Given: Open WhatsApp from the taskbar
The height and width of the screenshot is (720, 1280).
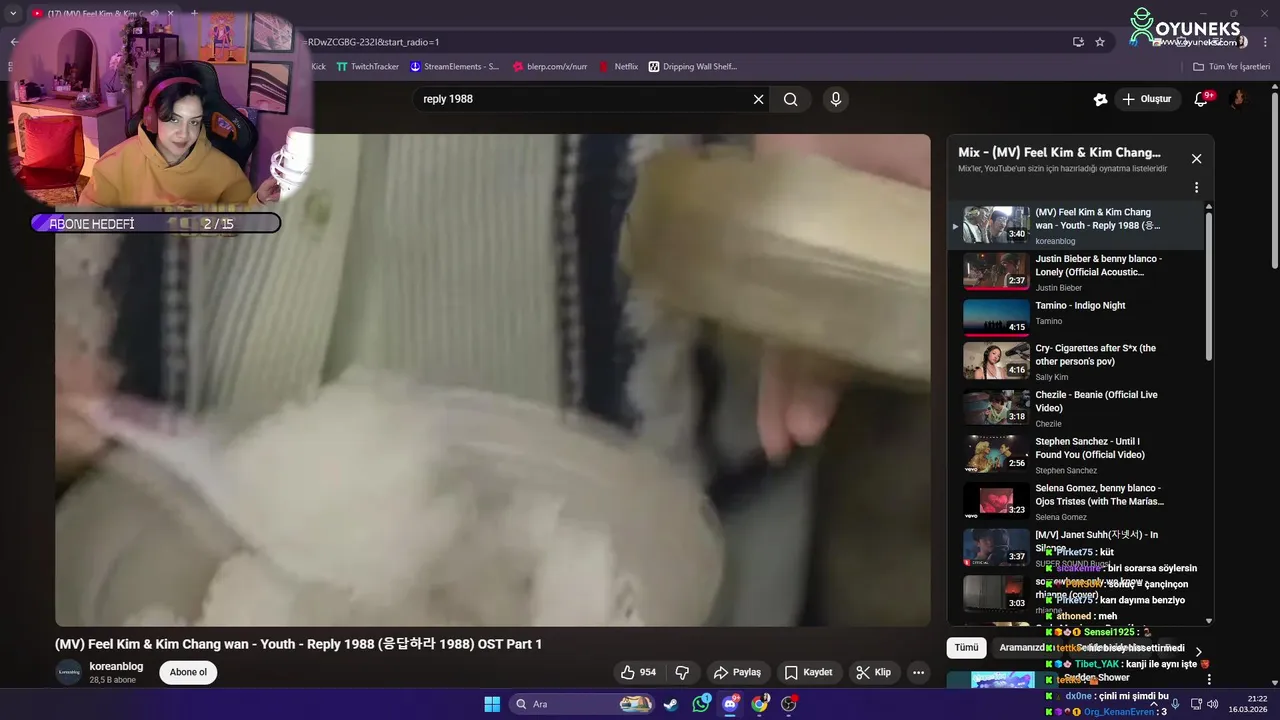Looking at the screenshot, I should coord(701,704).
